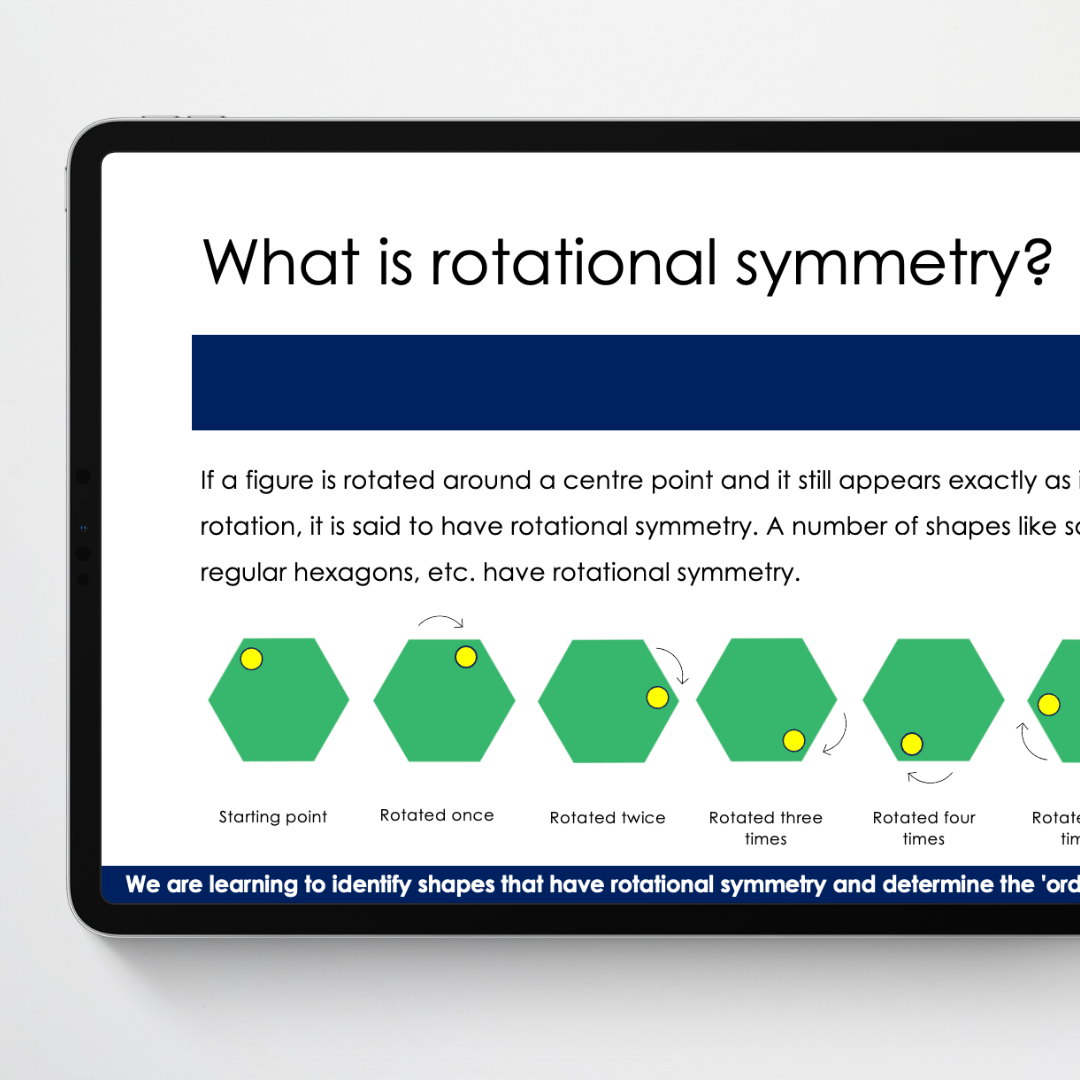Click the 'What is rotational symmetry?' title
This screenshot has width=1080, height=1080.
point(627,263)
